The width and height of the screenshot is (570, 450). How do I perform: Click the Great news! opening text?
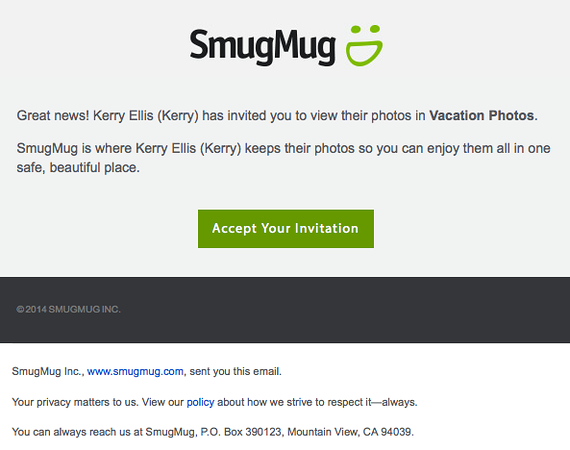point(53,116)
